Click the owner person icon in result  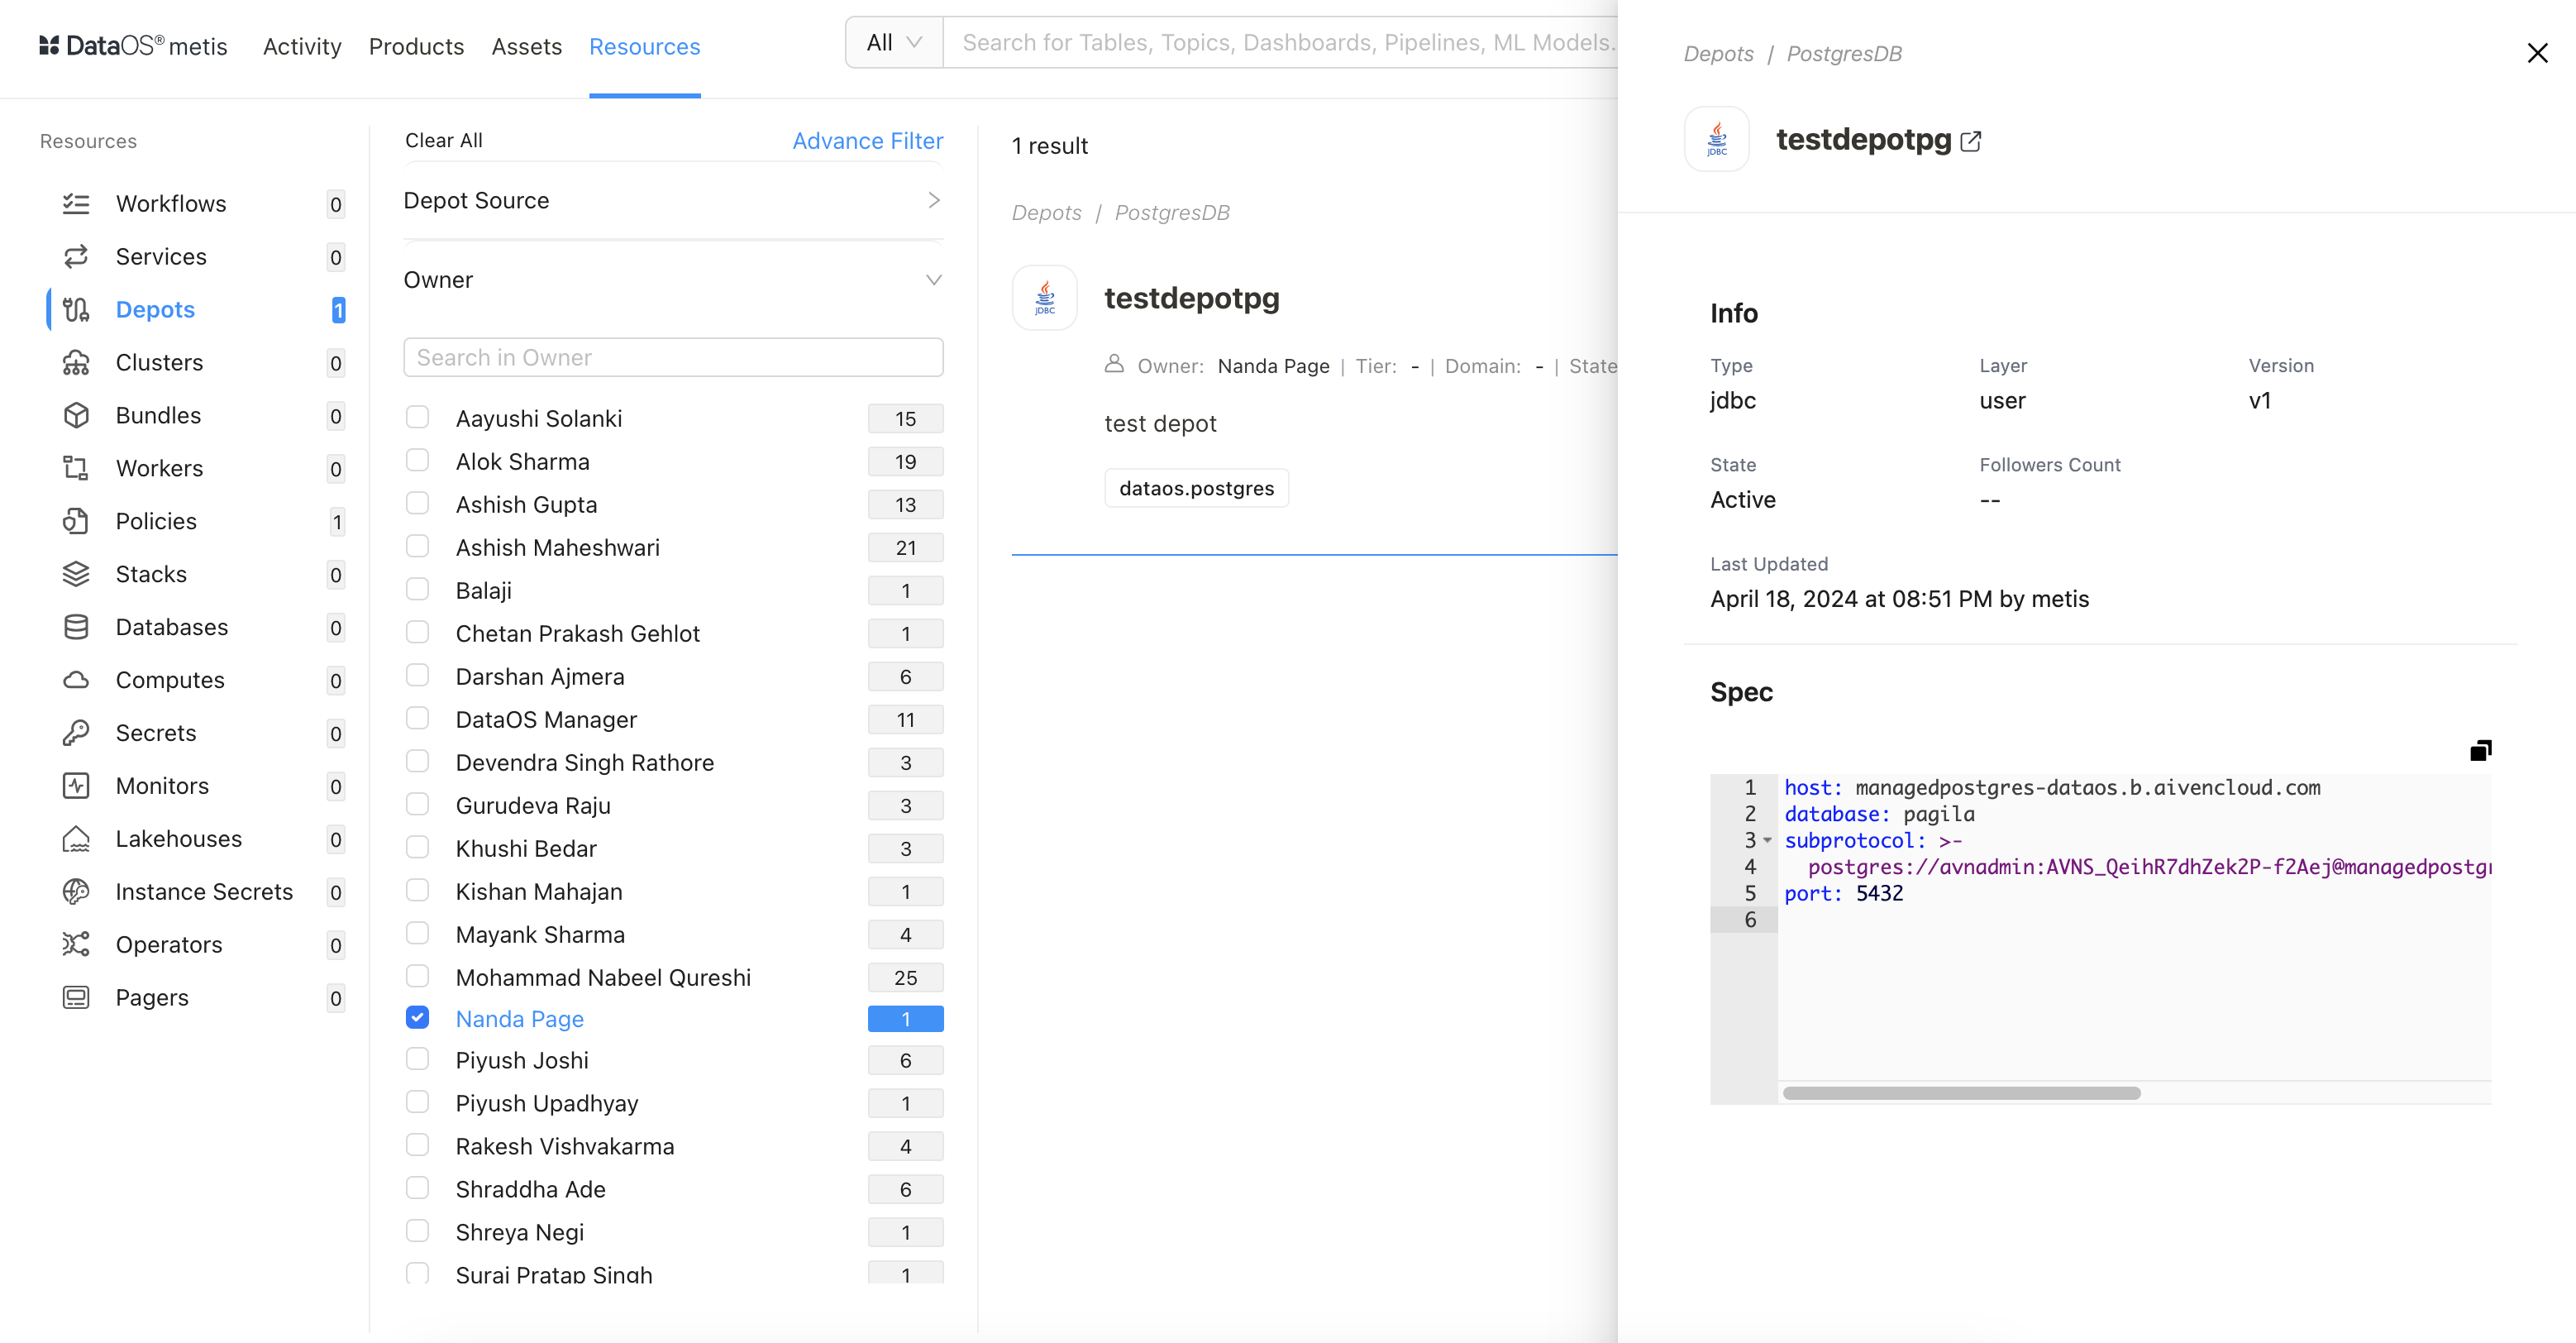pyautogui.click(x=1114, y=365)
